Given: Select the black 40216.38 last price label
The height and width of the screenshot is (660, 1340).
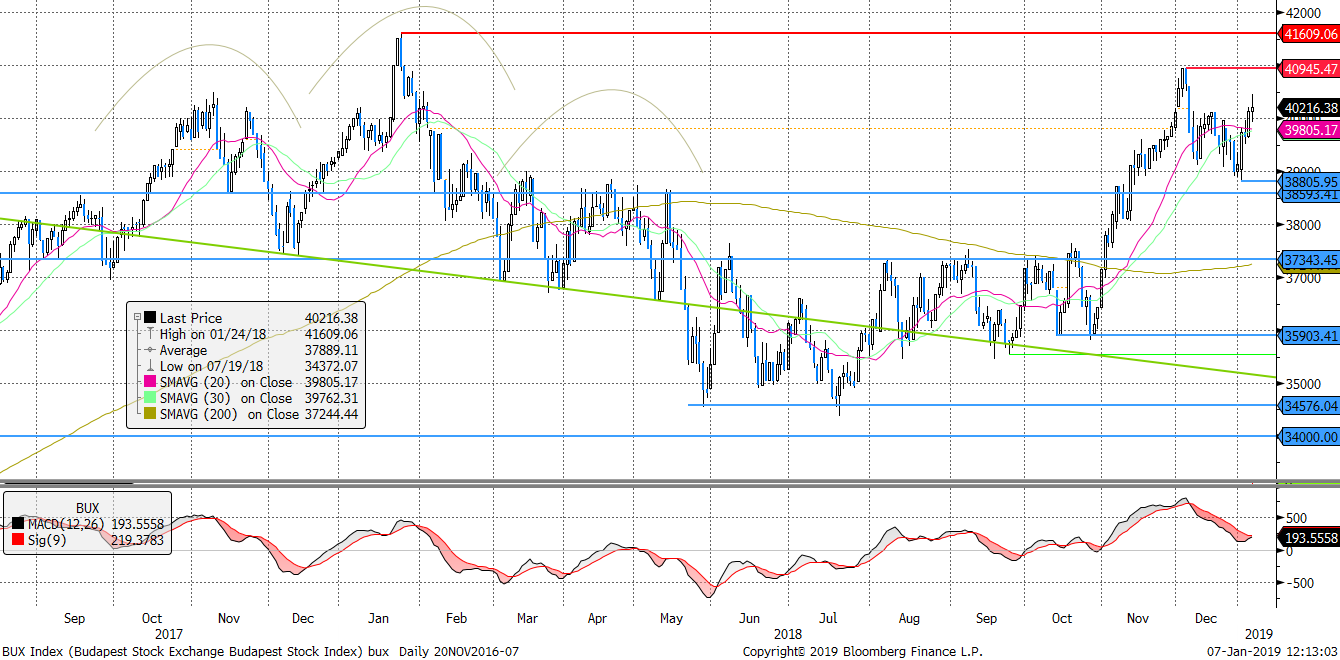Looking at the screenshot, I should (x=1309, y=108).
